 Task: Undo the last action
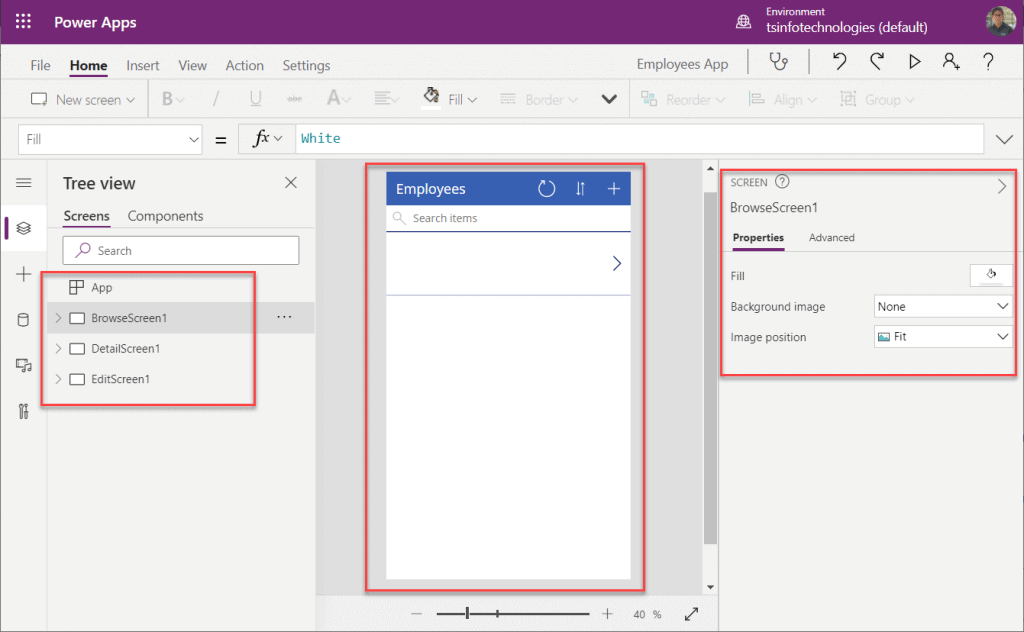pos(839,62)
